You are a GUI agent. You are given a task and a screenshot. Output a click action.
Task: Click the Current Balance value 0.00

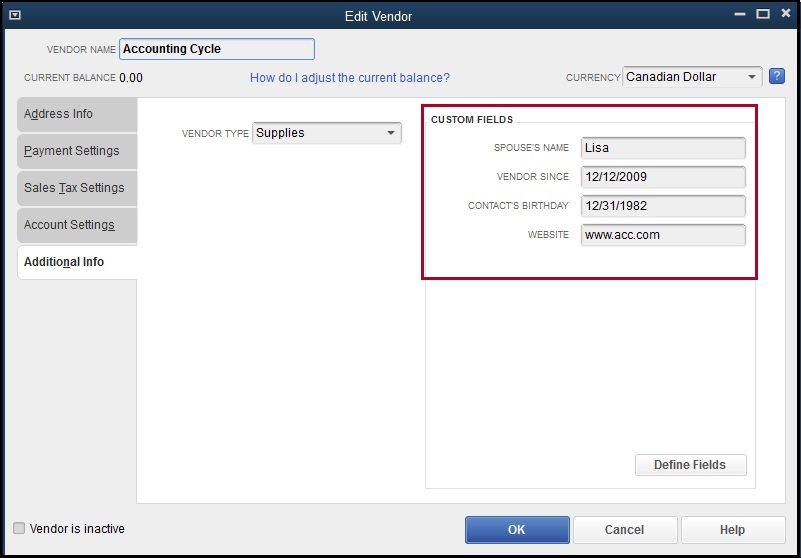tap(131, 78)
